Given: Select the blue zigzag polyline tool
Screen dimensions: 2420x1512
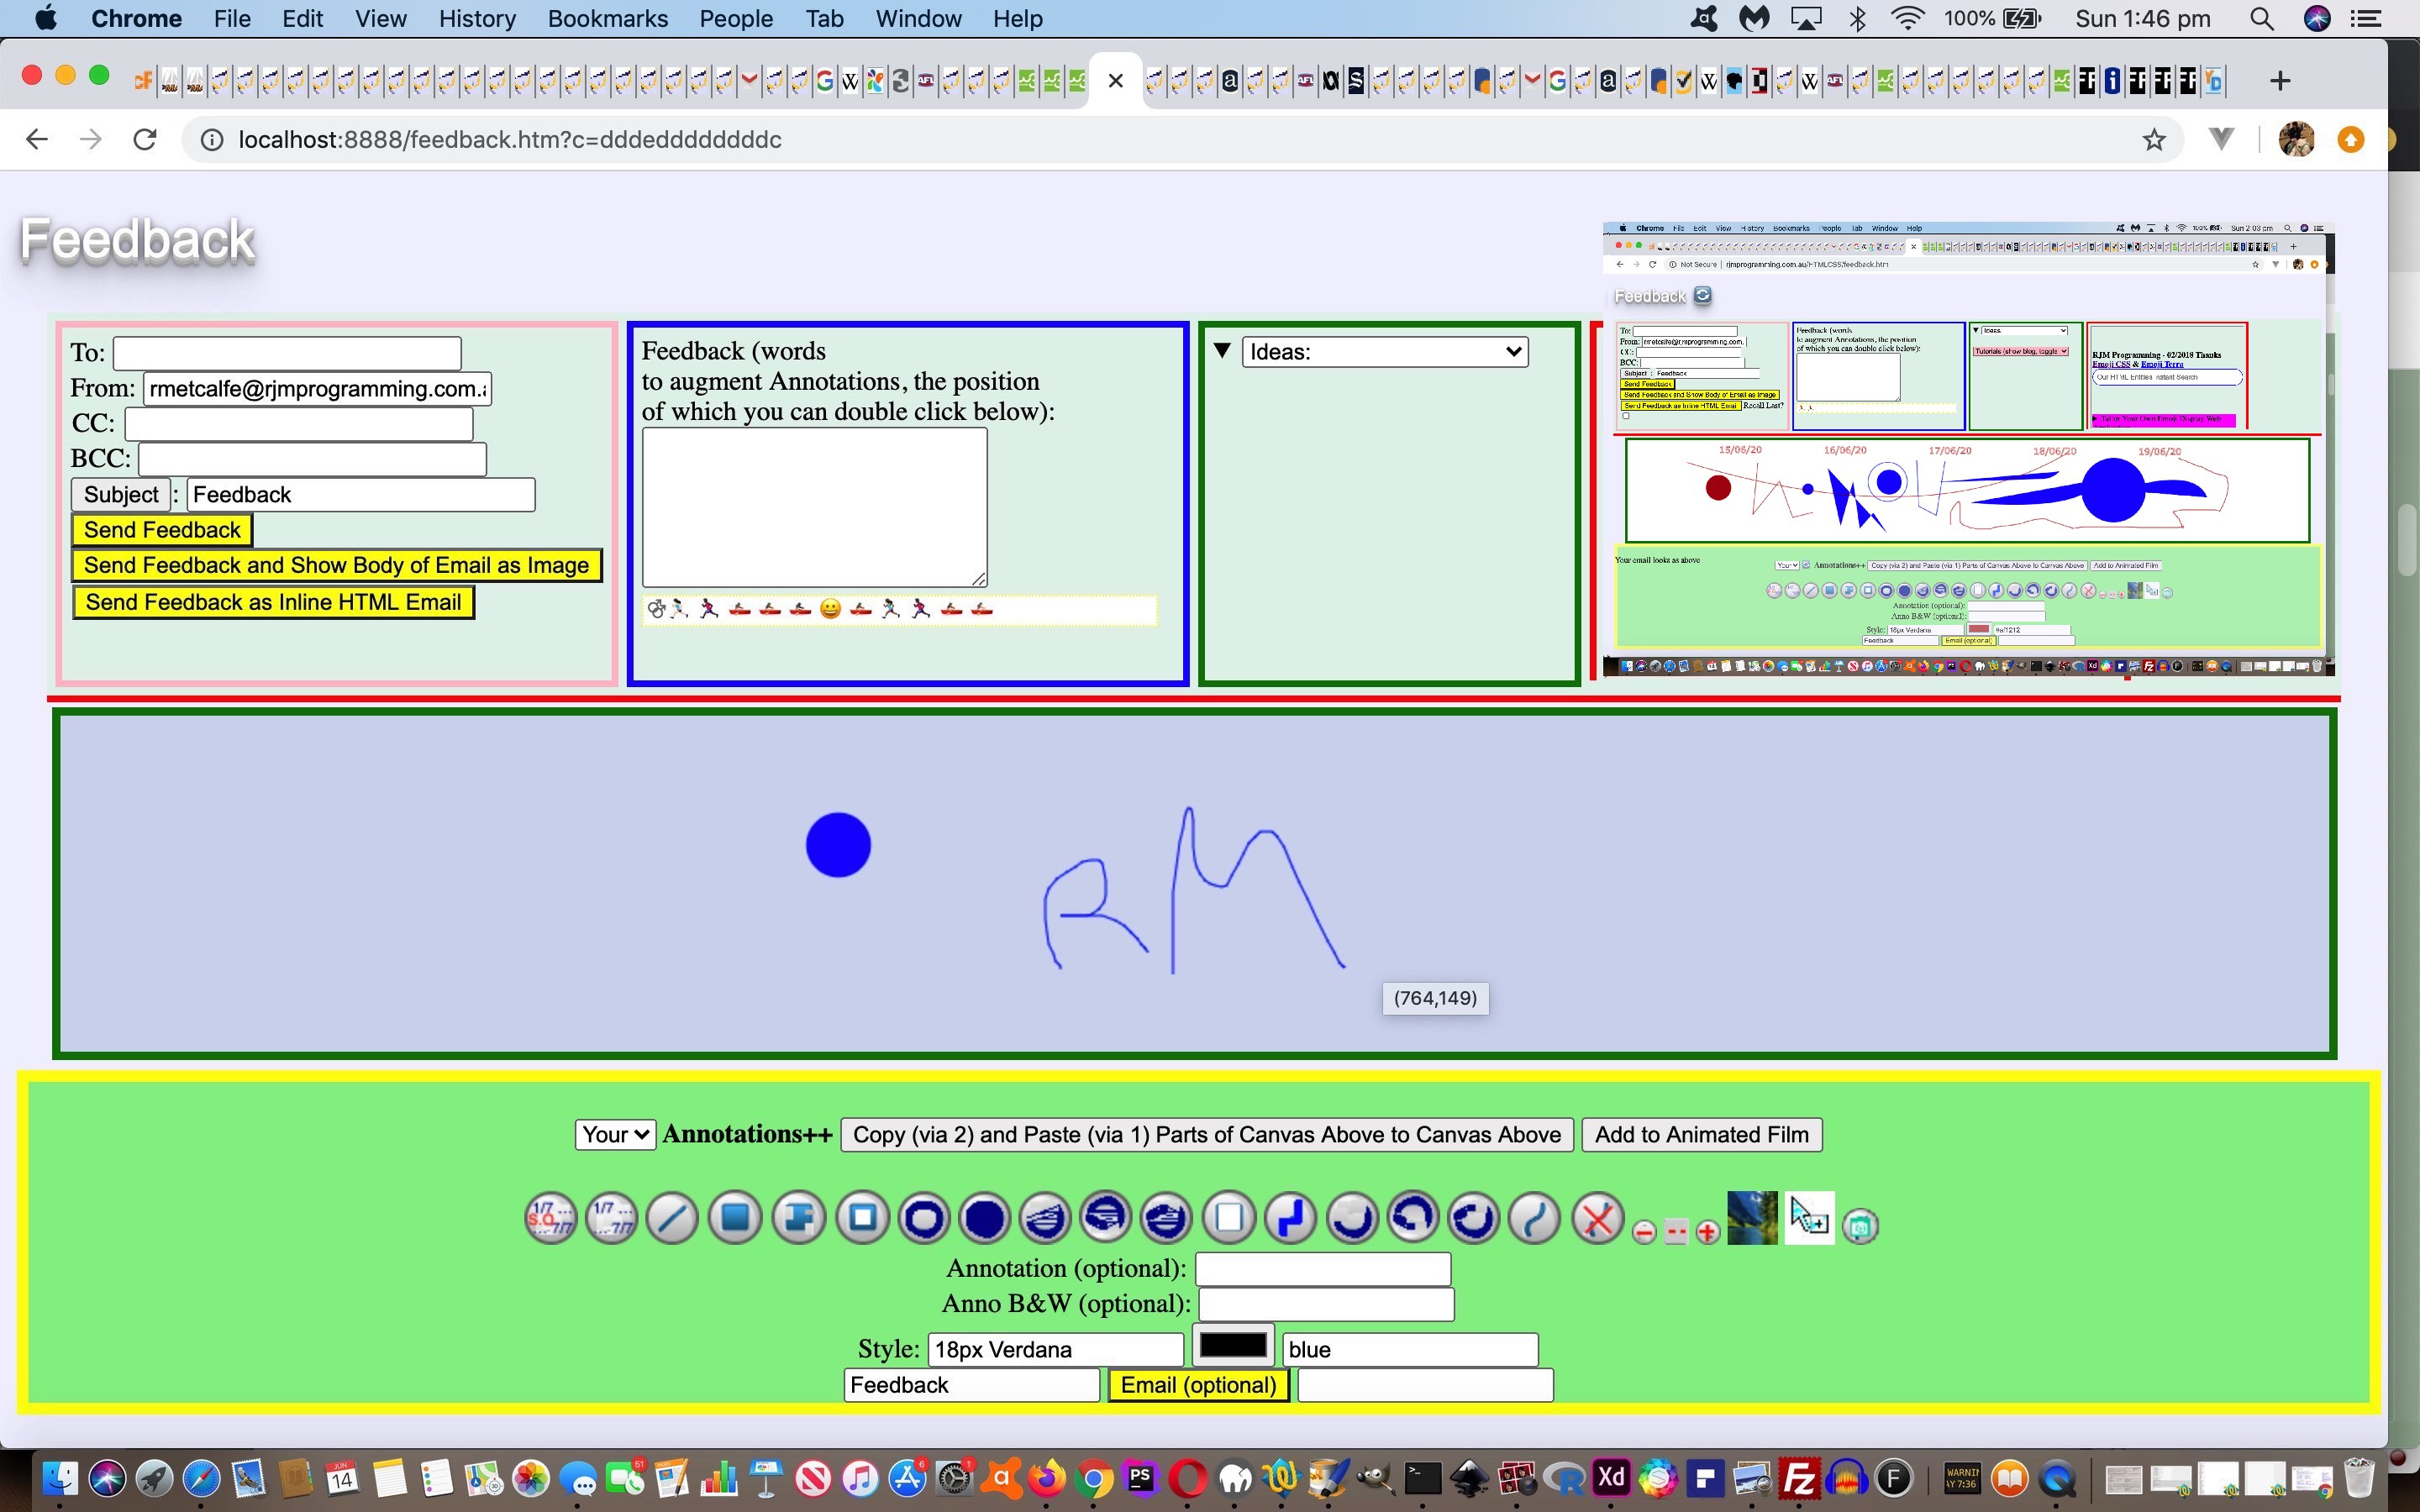Looking at the screenshot, I should coord(1290,1218).
